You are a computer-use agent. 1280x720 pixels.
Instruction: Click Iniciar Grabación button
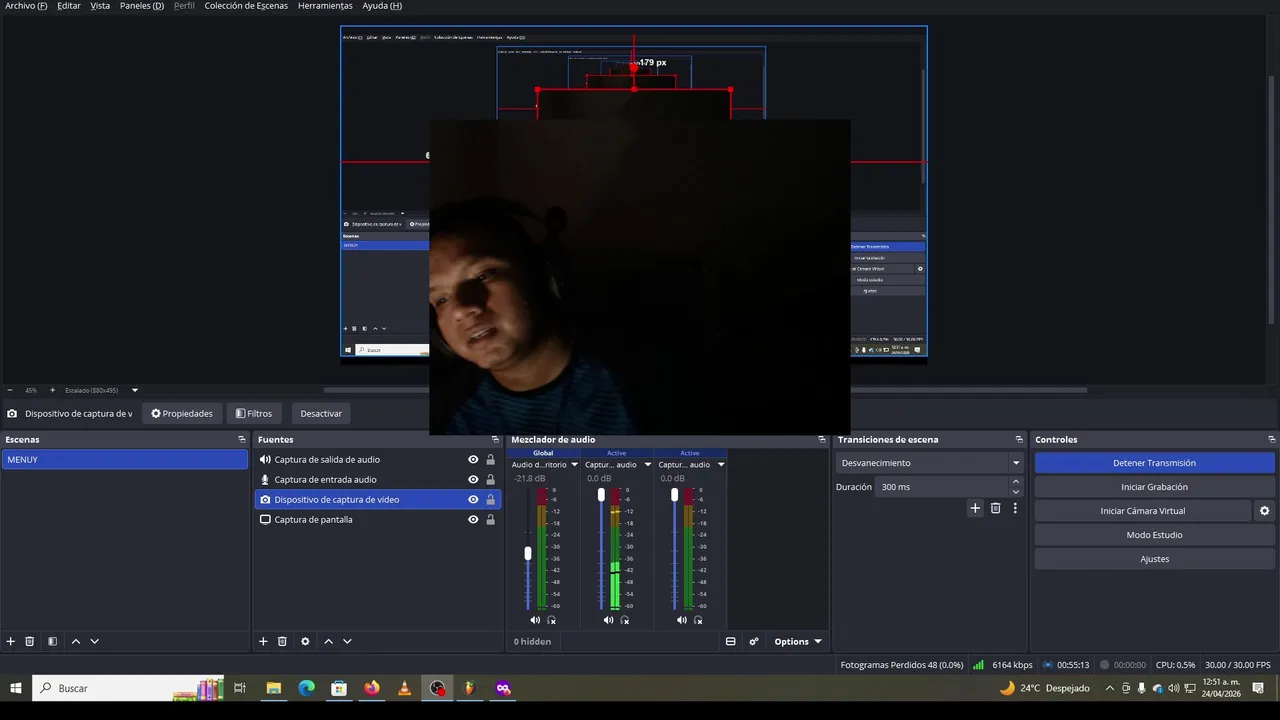(x=1154, y=487)
